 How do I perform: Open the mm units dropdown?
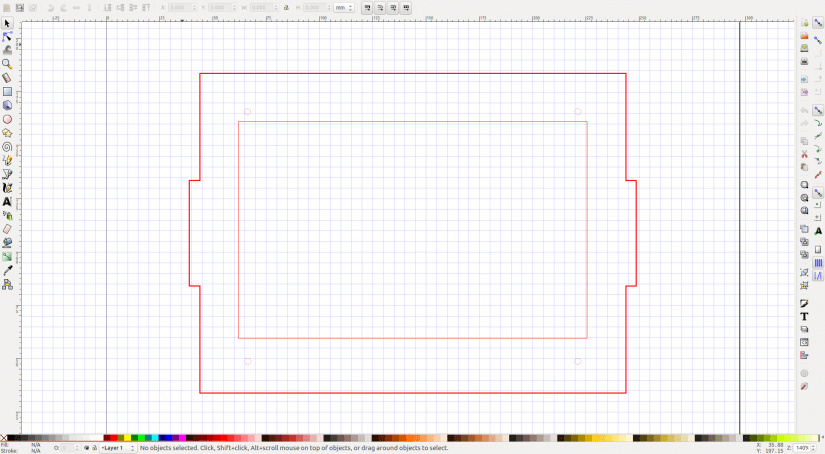[x=344, y=8]
